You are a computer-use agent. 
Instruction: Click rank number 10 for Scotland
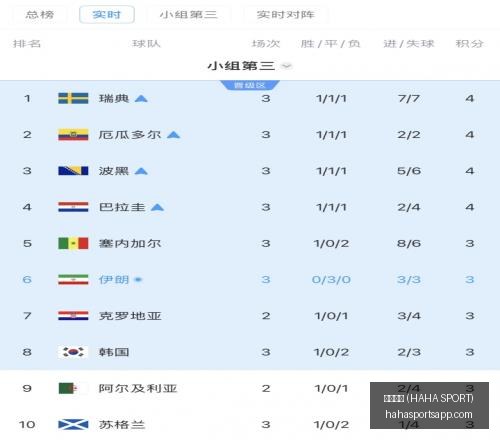click(x=27, y=425)
